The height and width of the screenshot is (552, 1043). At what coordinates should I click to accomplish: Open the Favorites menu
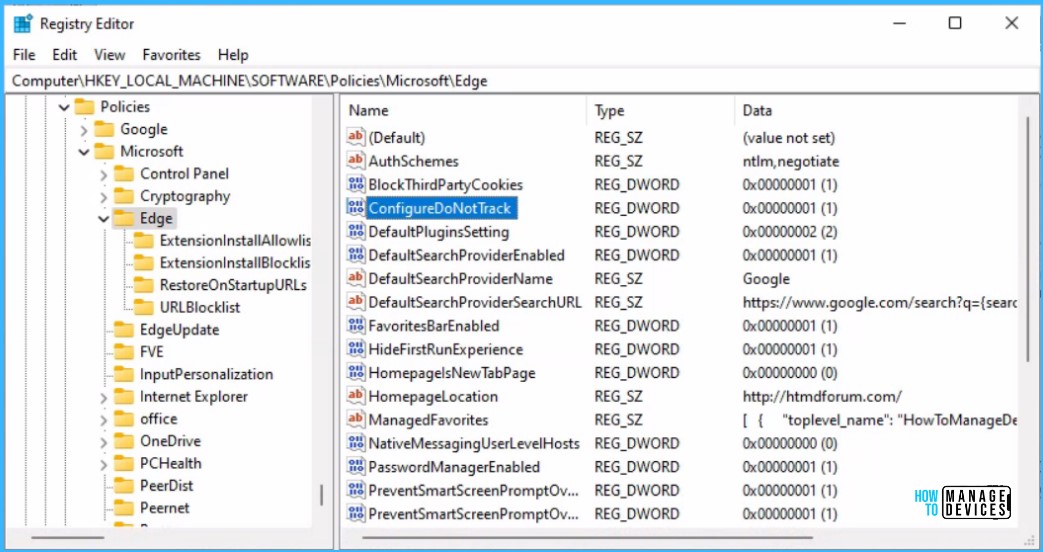point(172,55)
